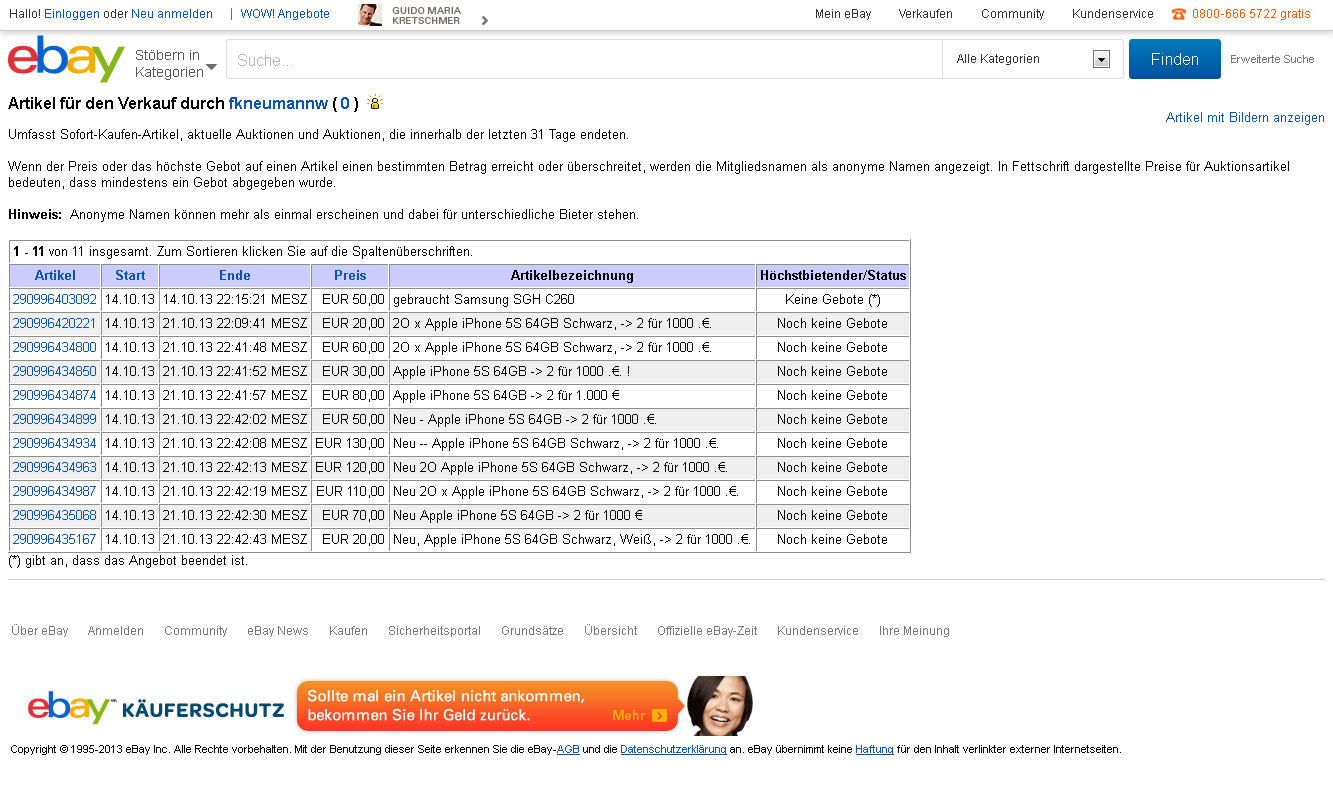
Task: Click the new member icon beside fkneumannw
Action: (x=375, y=102)
